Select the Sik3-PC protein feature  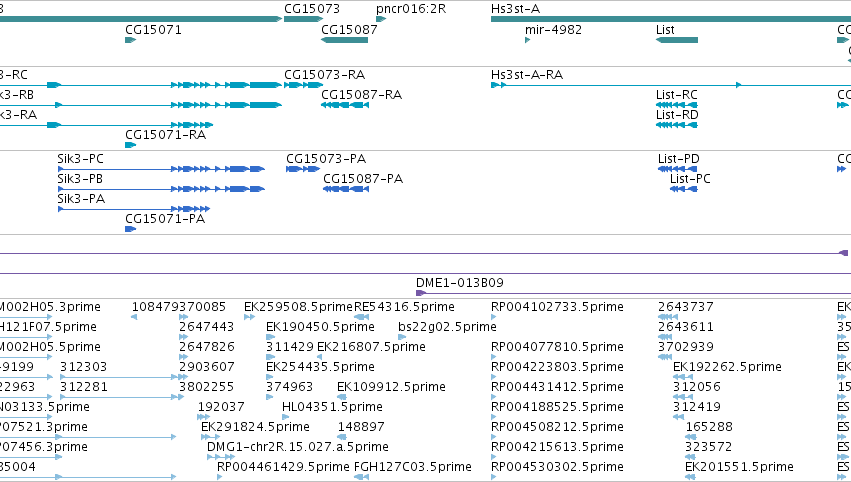161,169
